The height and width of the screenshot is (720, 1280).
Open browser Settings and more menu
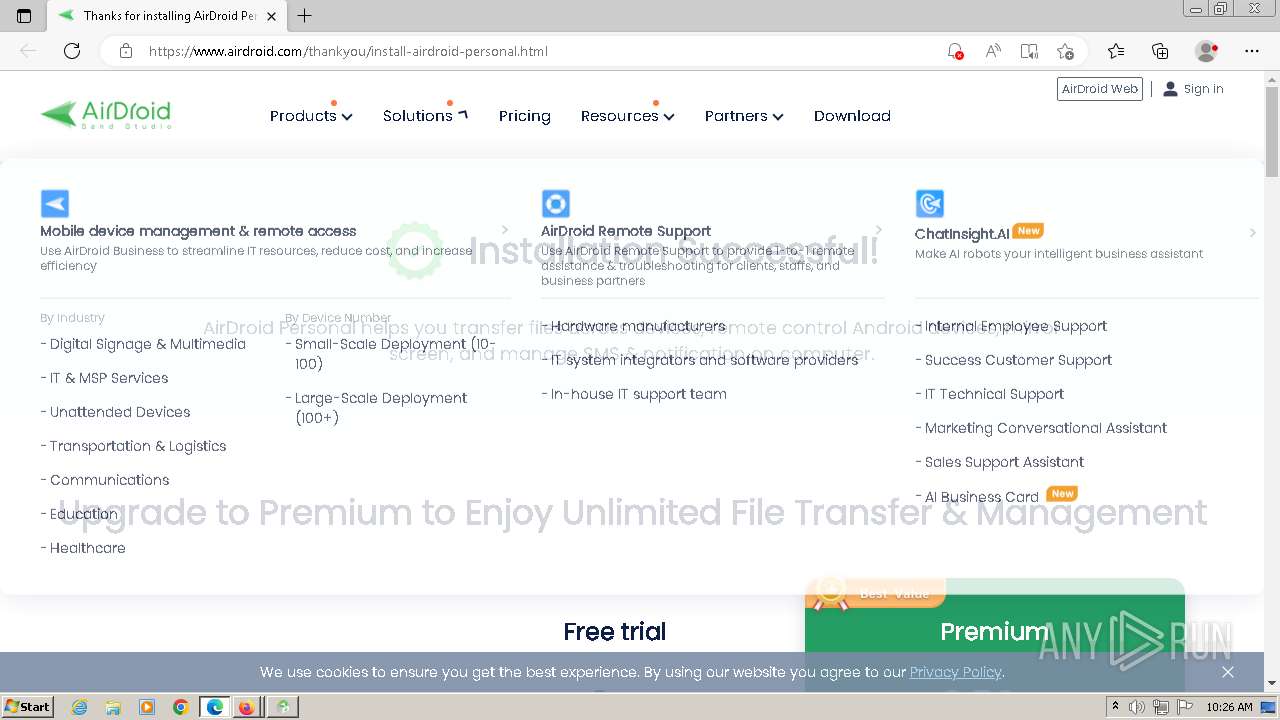[x=1252, y=51]
